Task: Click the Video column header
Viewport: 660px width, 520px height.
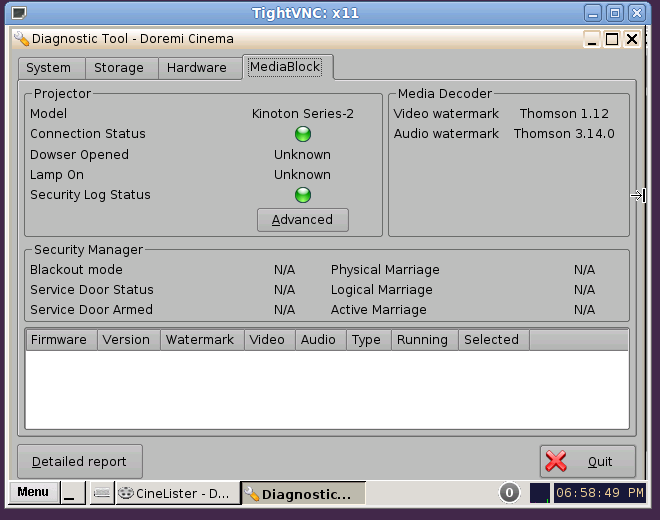Action: tap(270, 340)
